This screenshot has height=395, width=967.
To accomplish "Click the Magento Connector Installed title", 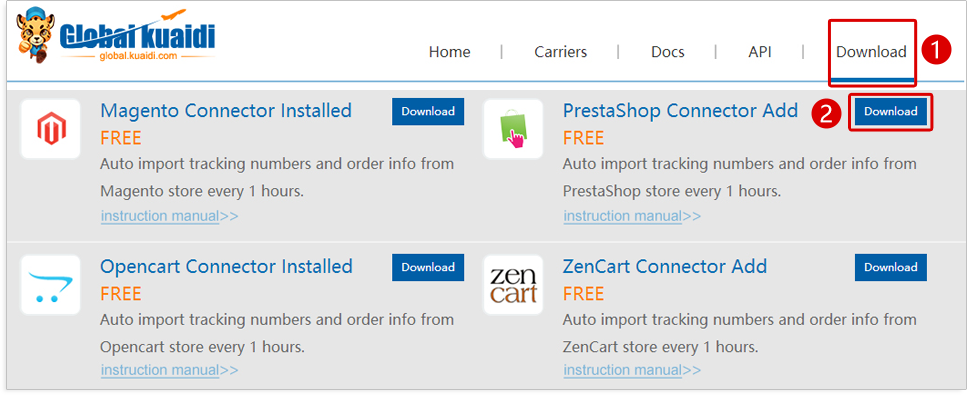I will (226, 110).
